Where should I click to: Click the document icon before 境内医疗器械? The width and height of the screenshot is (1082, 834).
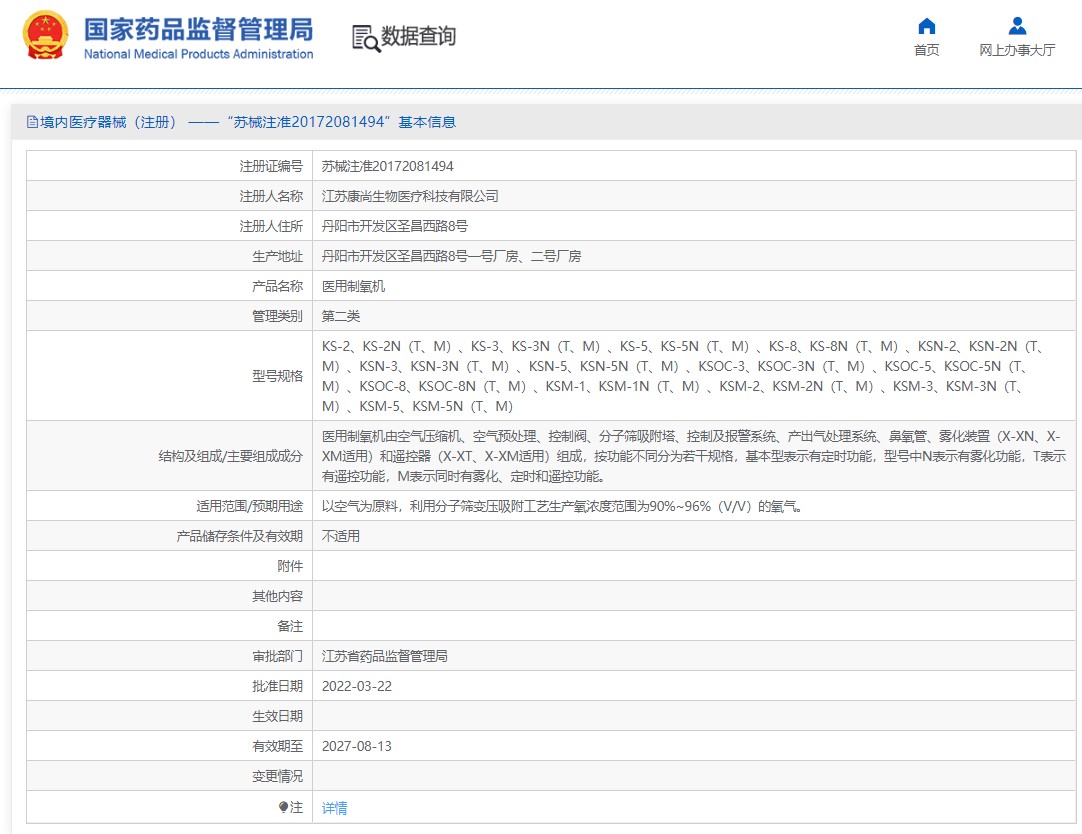tap(32, 122)
